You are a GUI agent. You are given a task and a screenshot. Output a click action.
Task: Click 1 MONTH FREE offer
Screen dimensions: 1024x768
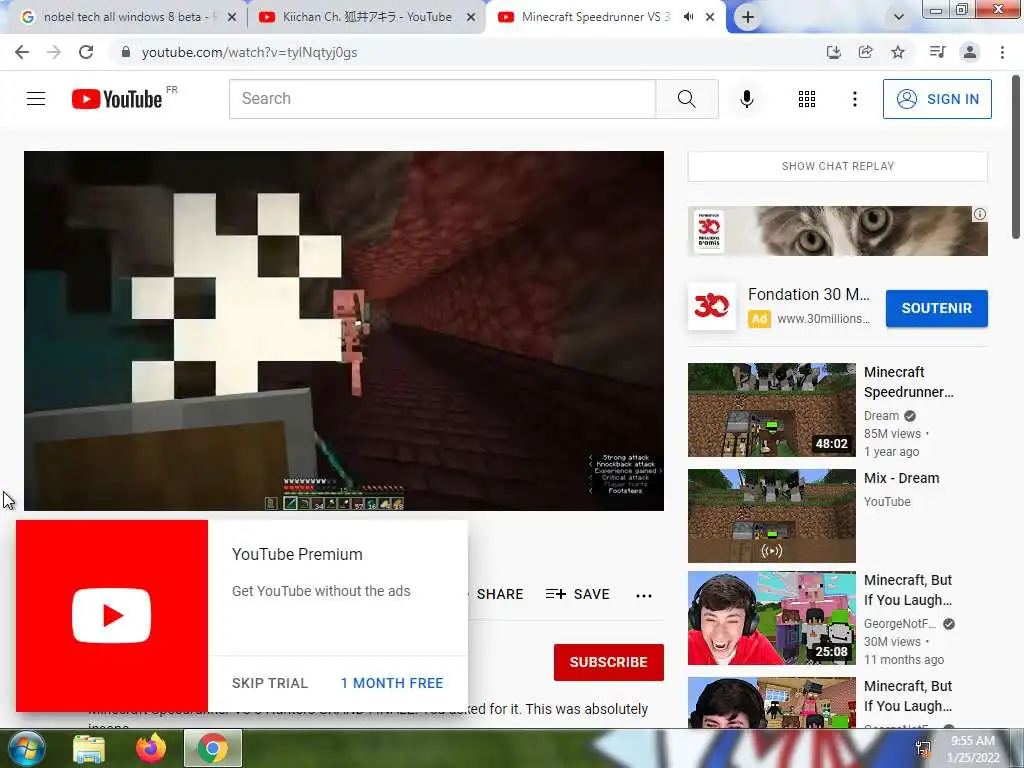[392, 683]
